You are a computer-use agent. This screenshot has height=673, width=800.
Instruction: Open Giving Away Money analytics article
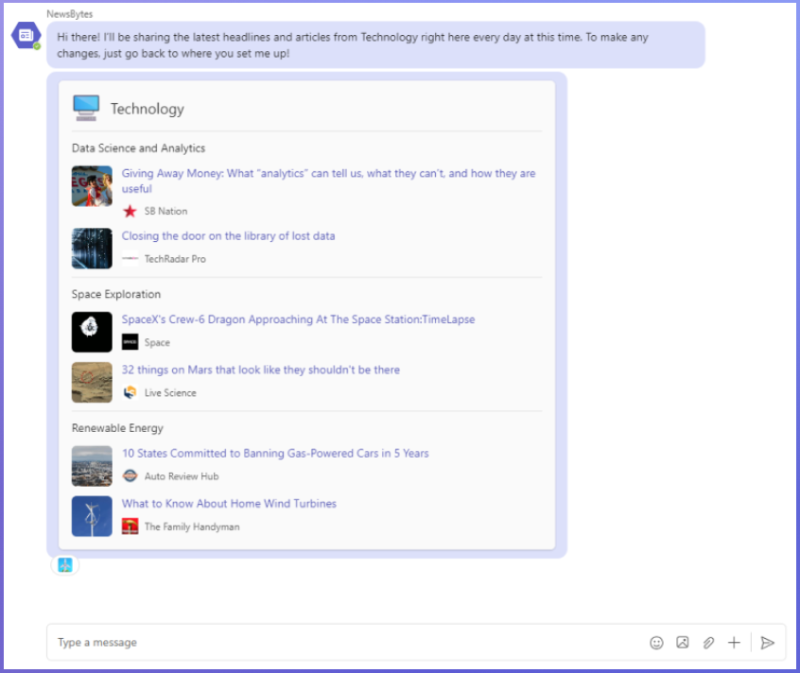(x=328, y=181)
